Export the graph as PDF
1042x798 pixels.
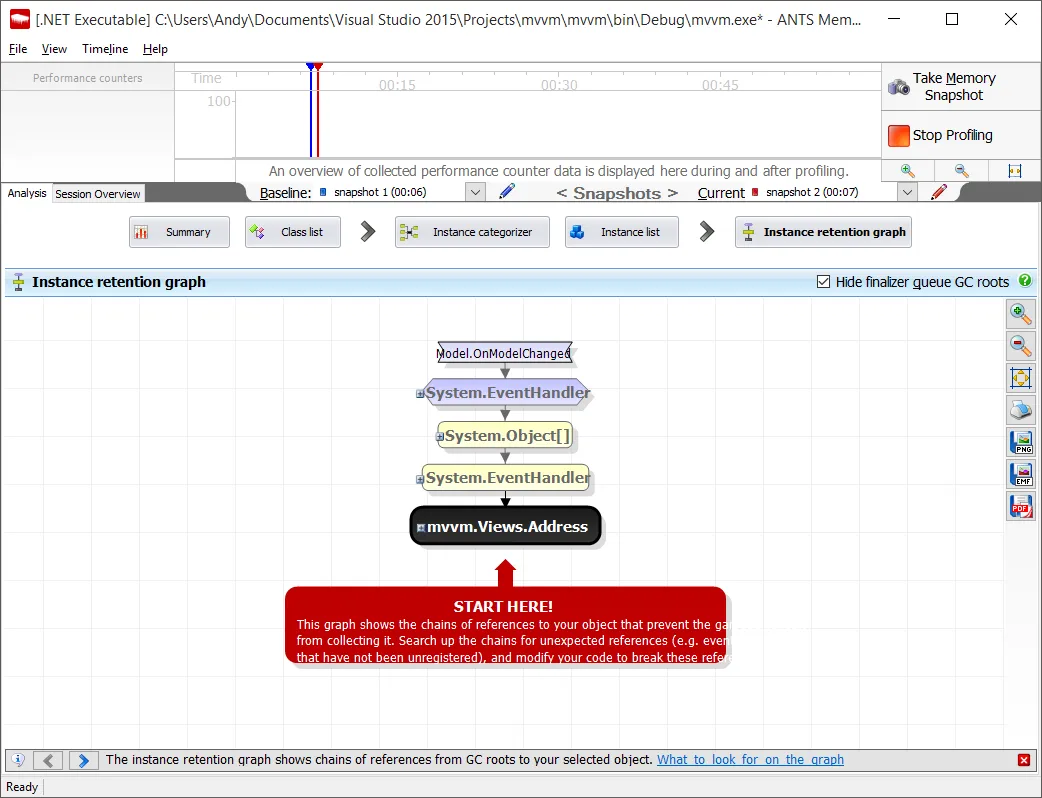pos(1021,506)
